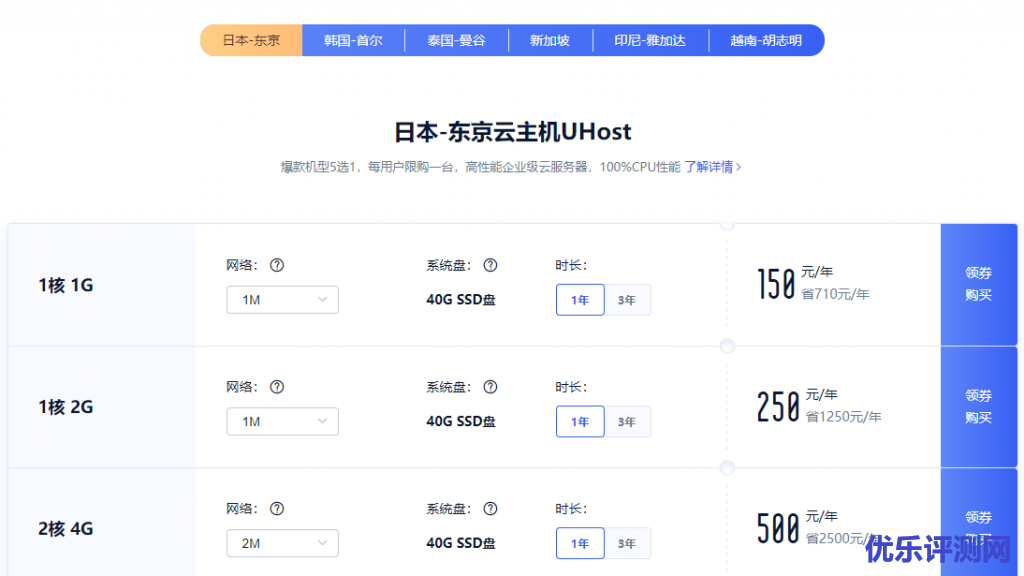1024x576 pixels.
Task: Select 3年 duration for 2核 4G plan
Action: point(627,543)
